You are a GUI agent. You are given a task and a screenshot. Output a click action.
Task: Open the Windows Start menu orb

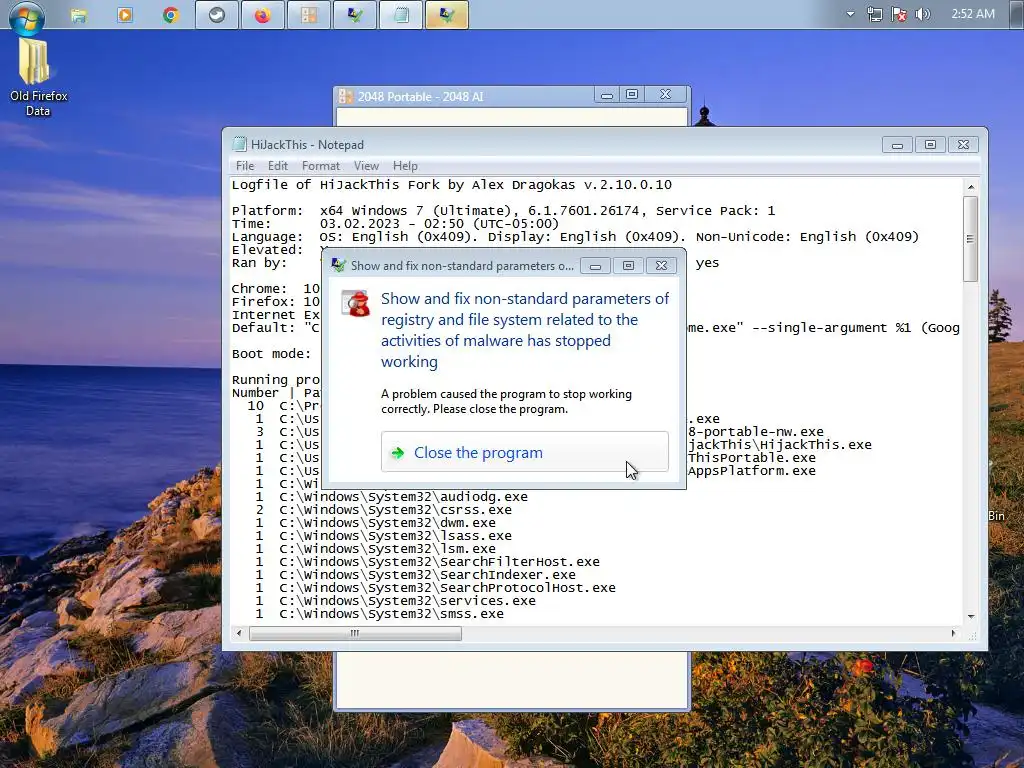point(27,16)
